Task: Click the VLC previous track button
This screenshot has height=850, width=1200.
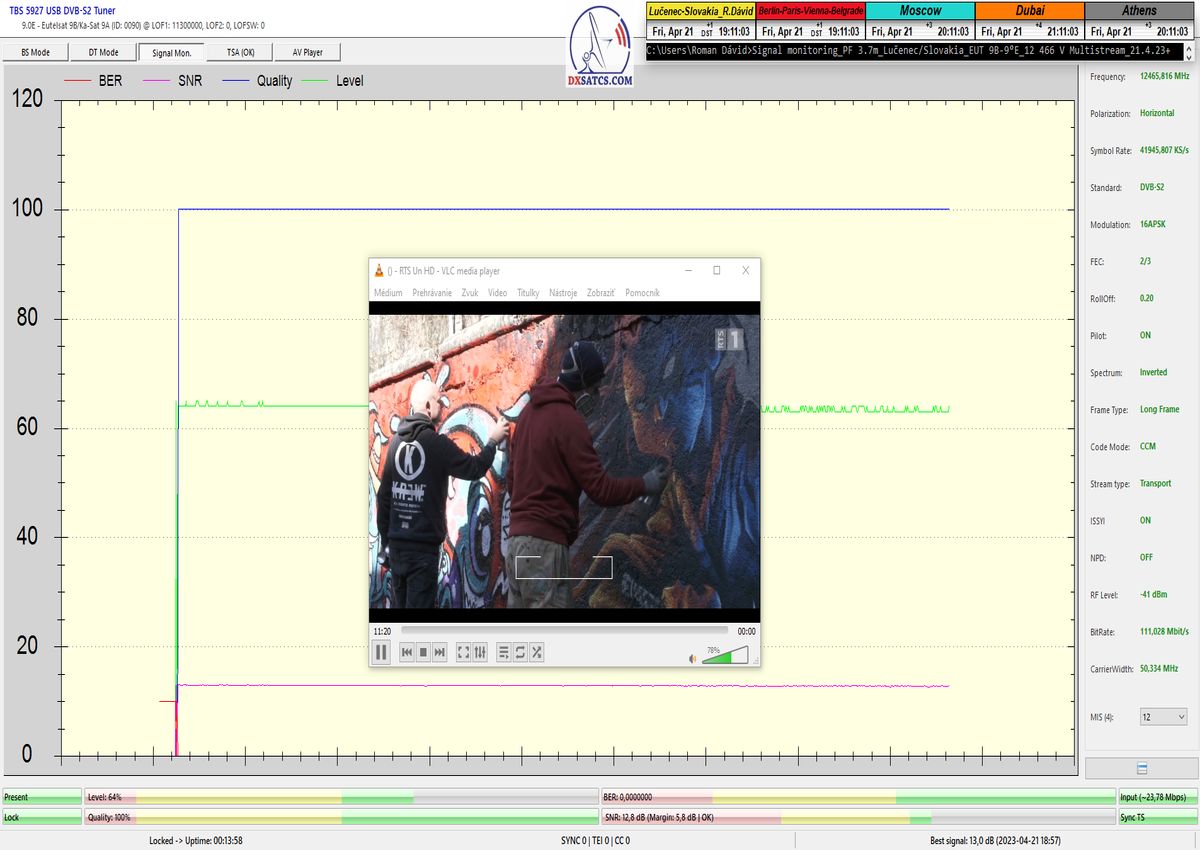Action: coord(407,652)
